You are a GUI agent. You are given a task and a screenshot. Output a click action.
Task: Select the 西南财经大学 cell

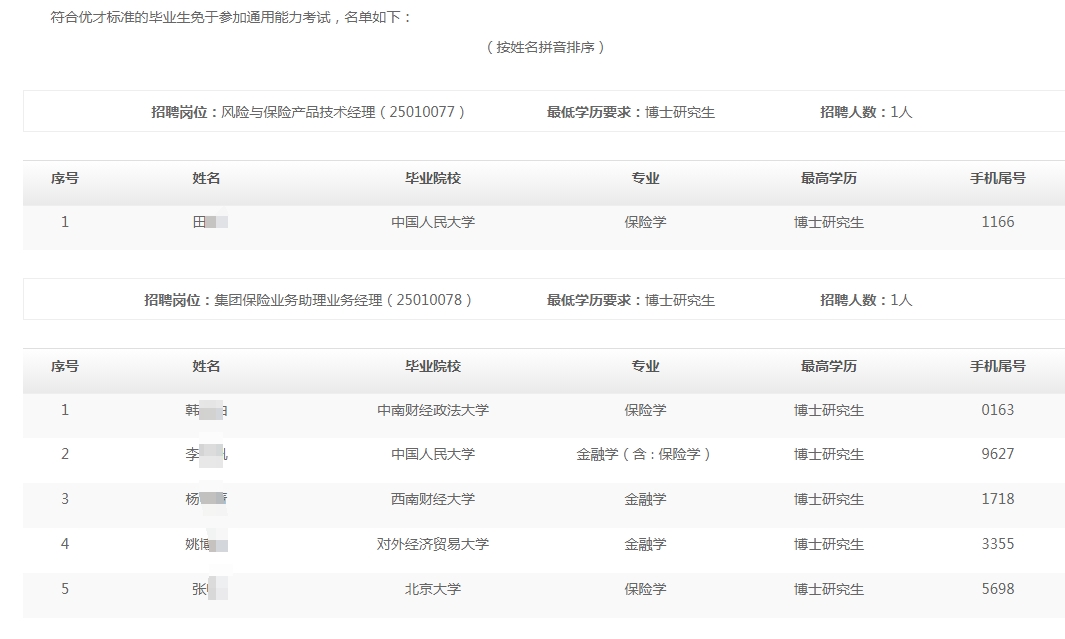432,499
